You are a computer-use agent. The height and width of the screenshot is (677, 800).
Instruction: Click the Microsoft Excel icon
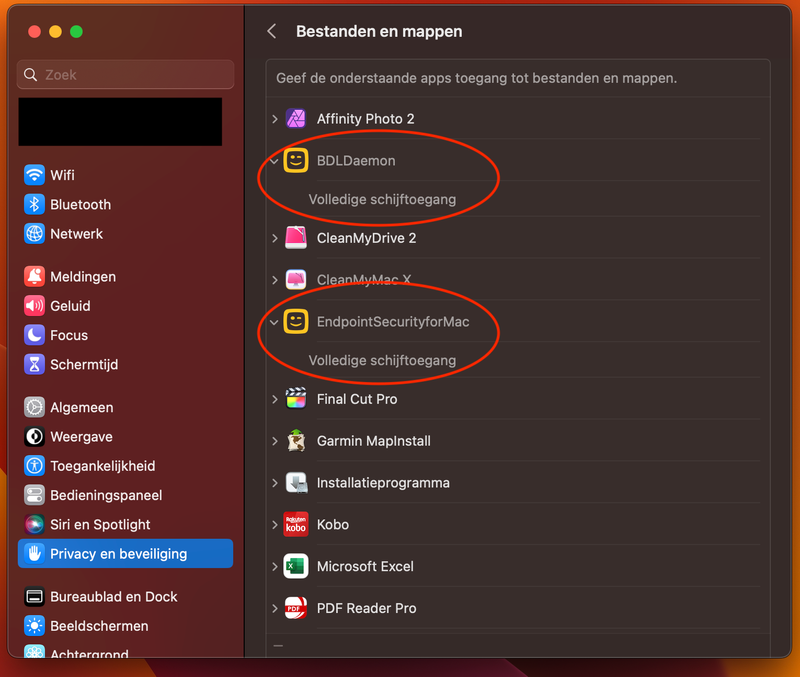tap(295, 567)
